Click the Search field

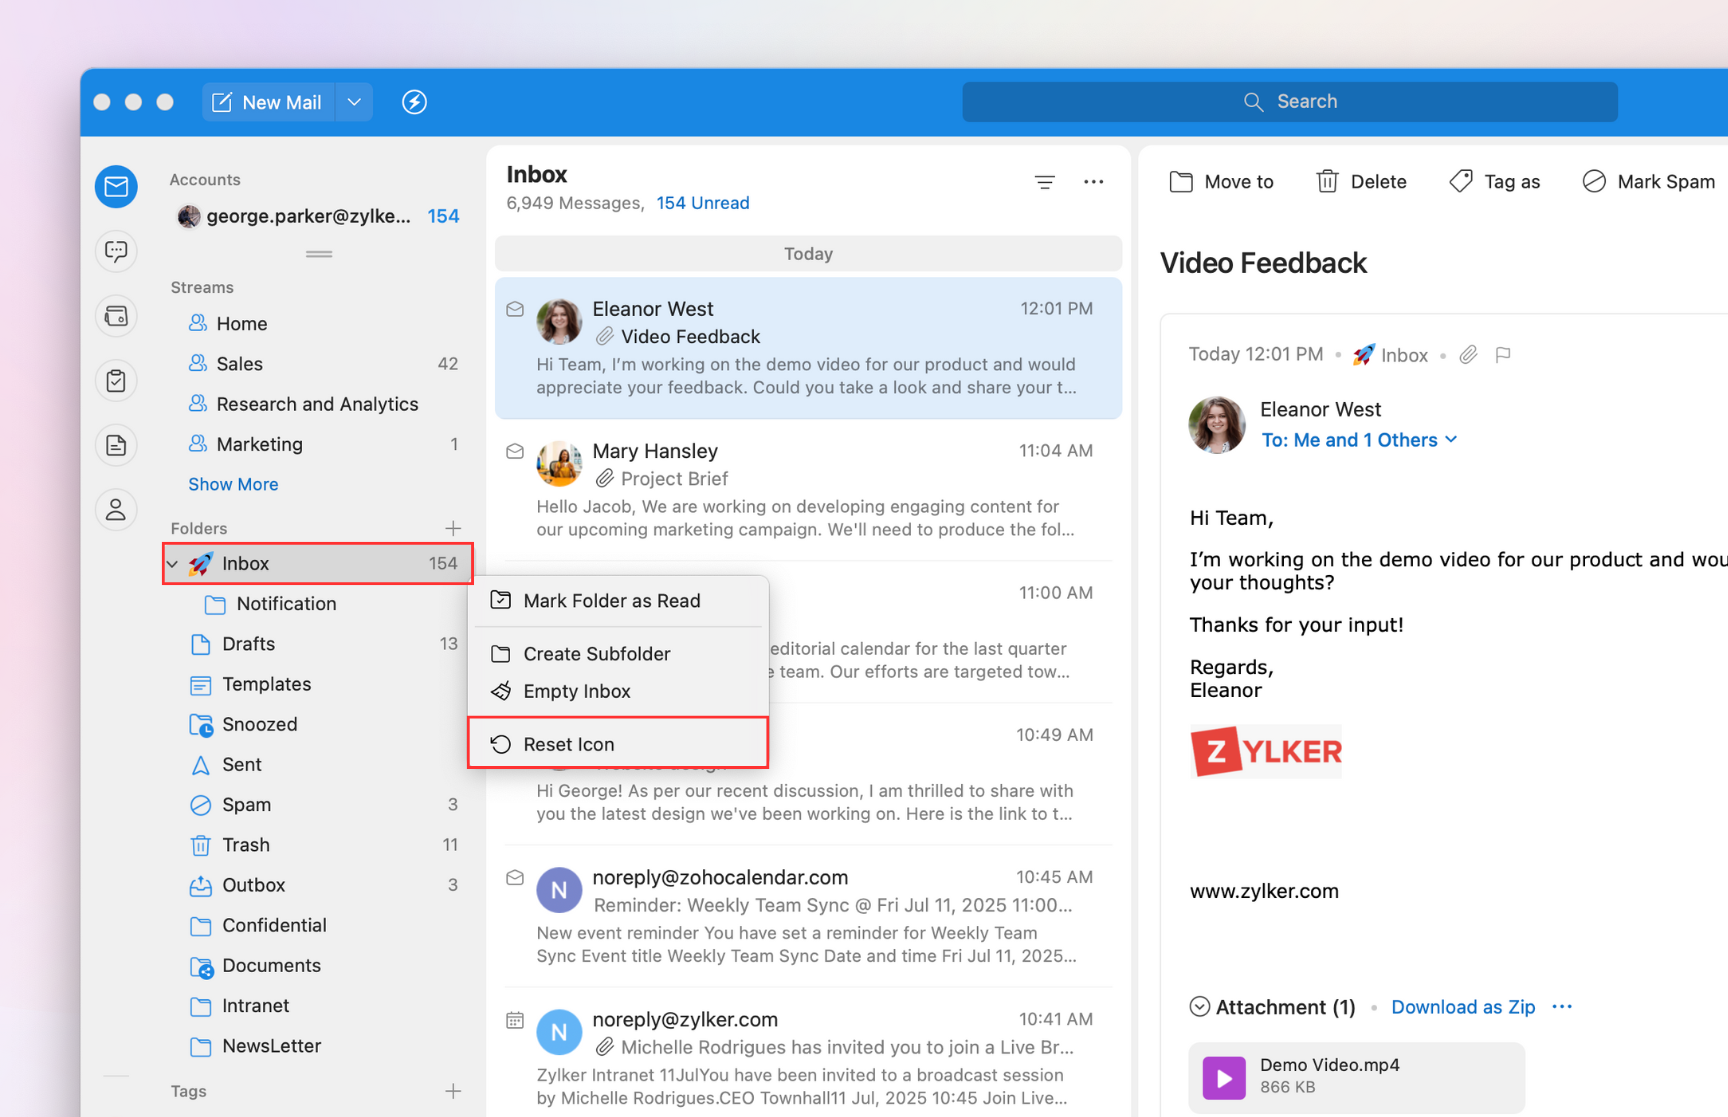(x=1289, y=102)
